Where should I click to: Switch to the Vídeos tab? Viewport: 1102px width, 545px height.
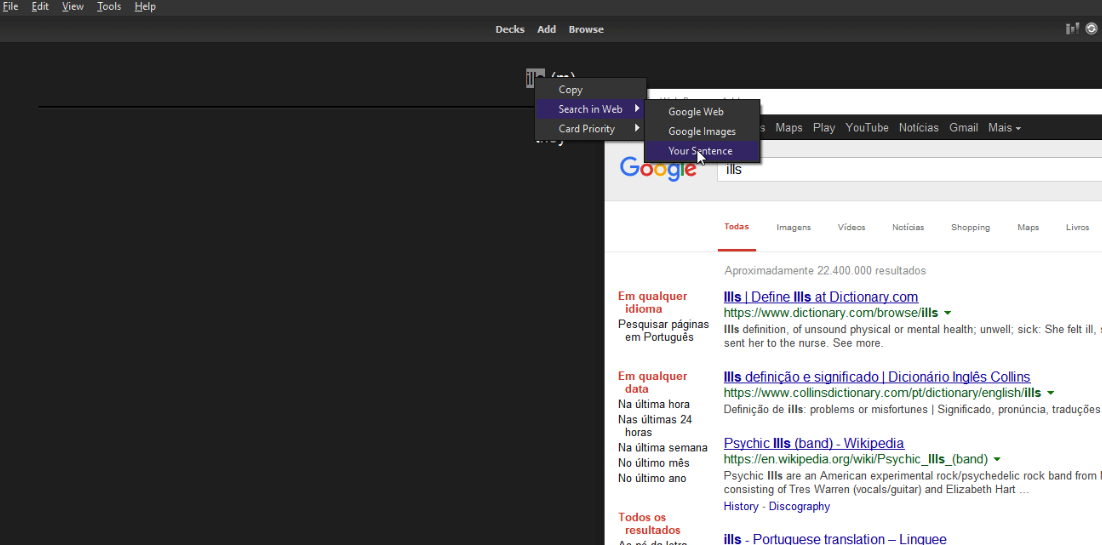pos(851,227)
